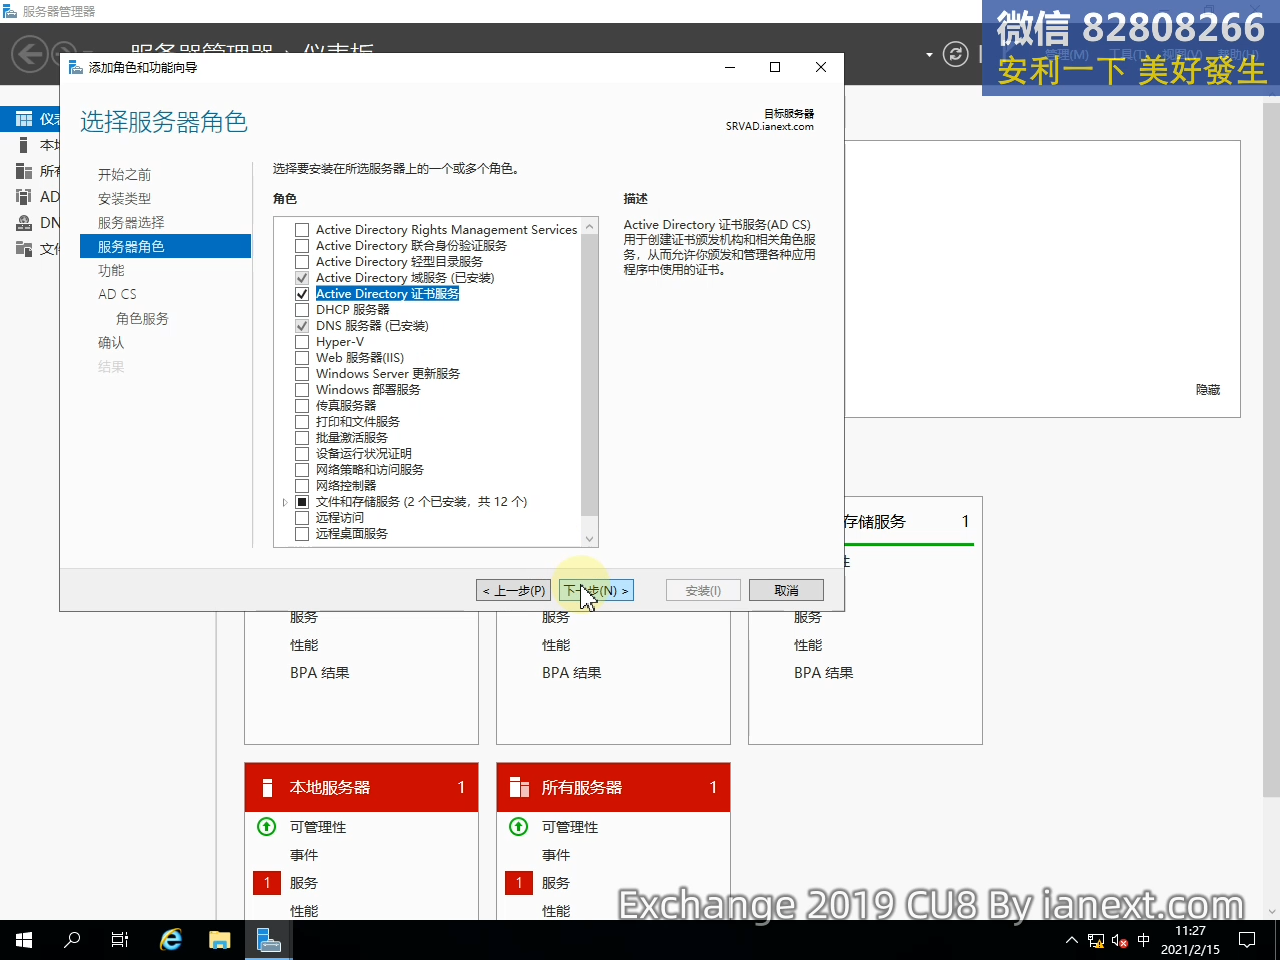Select 服务器角色 wizard step

tap(165, 246)
